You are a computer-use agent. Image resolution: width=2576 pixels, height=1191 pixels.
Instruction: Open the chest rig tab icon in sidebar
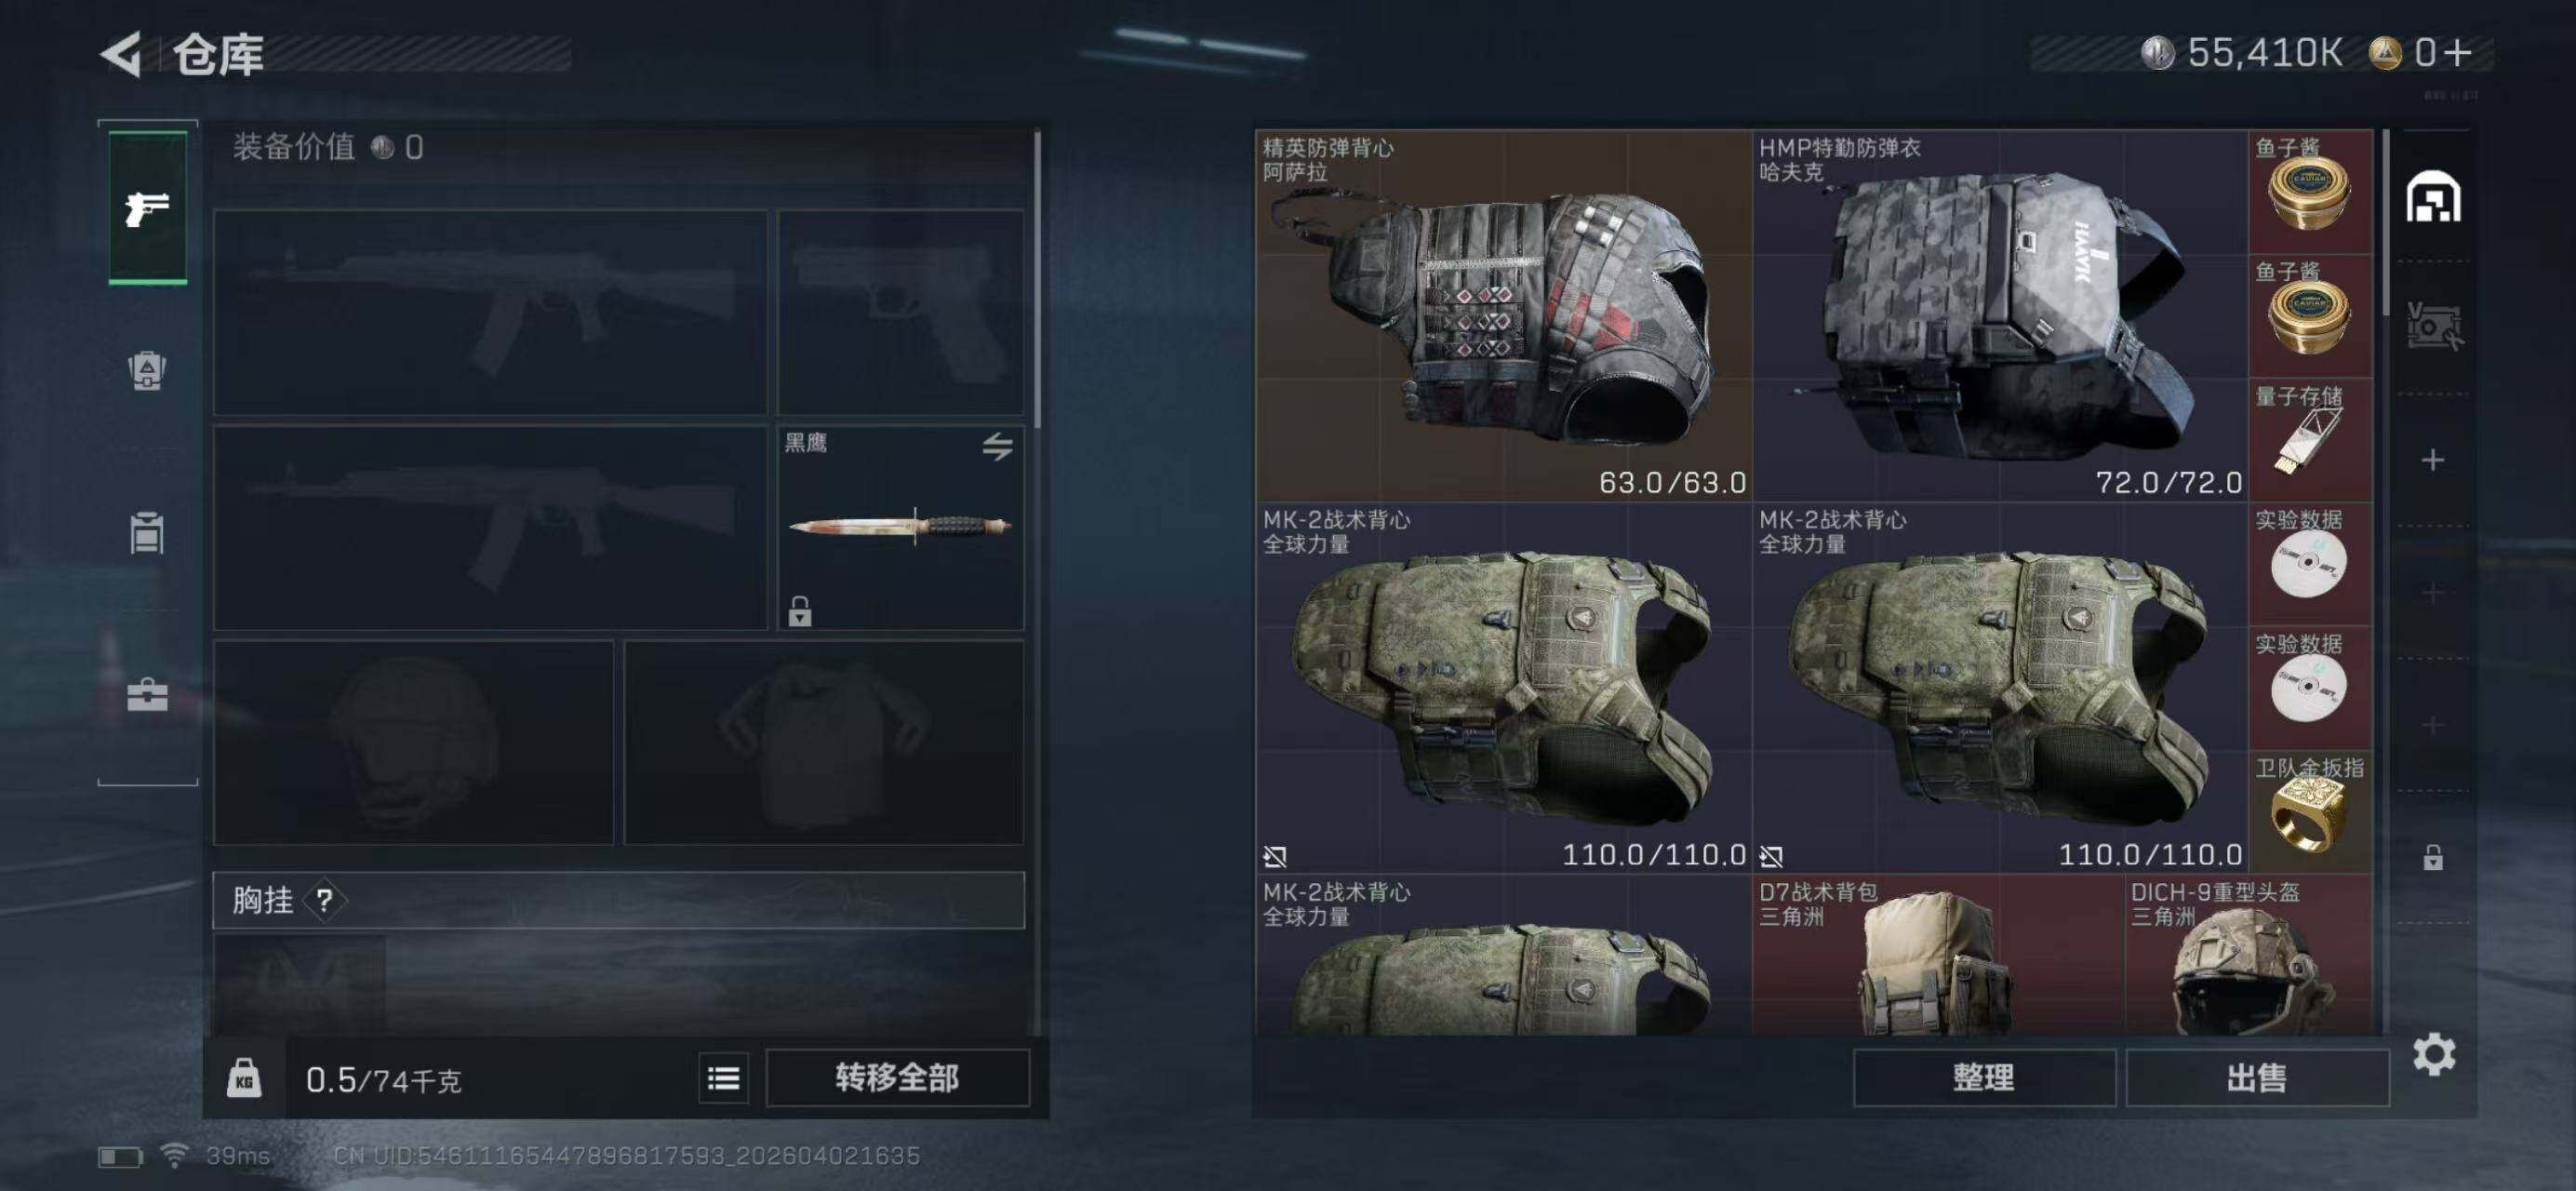(x=147, y=532)
